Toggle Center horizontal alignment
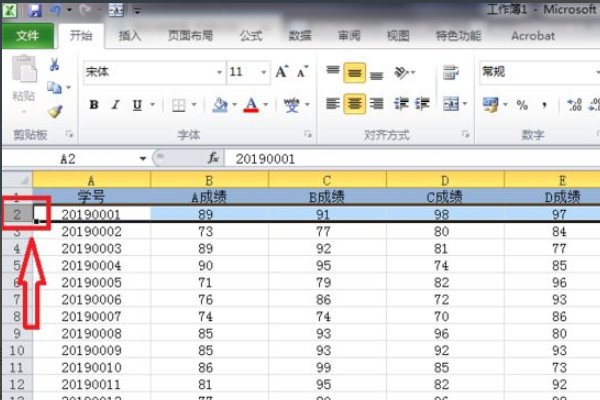 (x=354, y=104)
